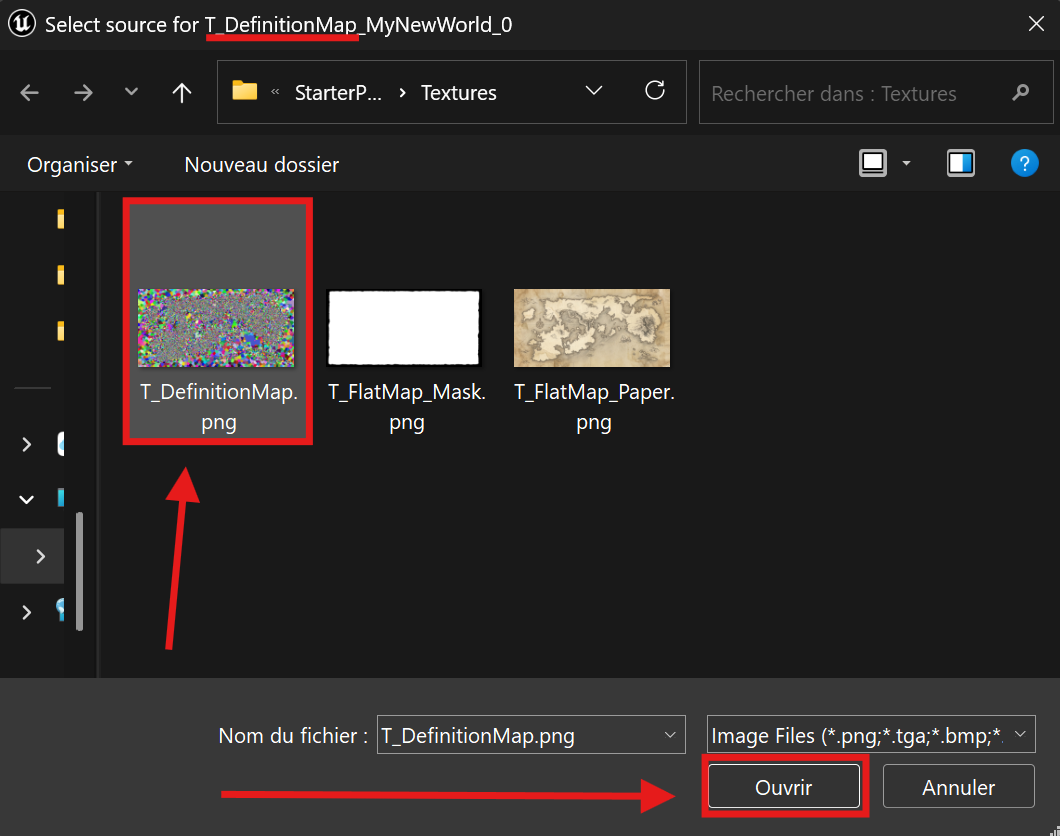Go forward to next folder
This screenshot has height=836, width=1060.
point(83,93)
